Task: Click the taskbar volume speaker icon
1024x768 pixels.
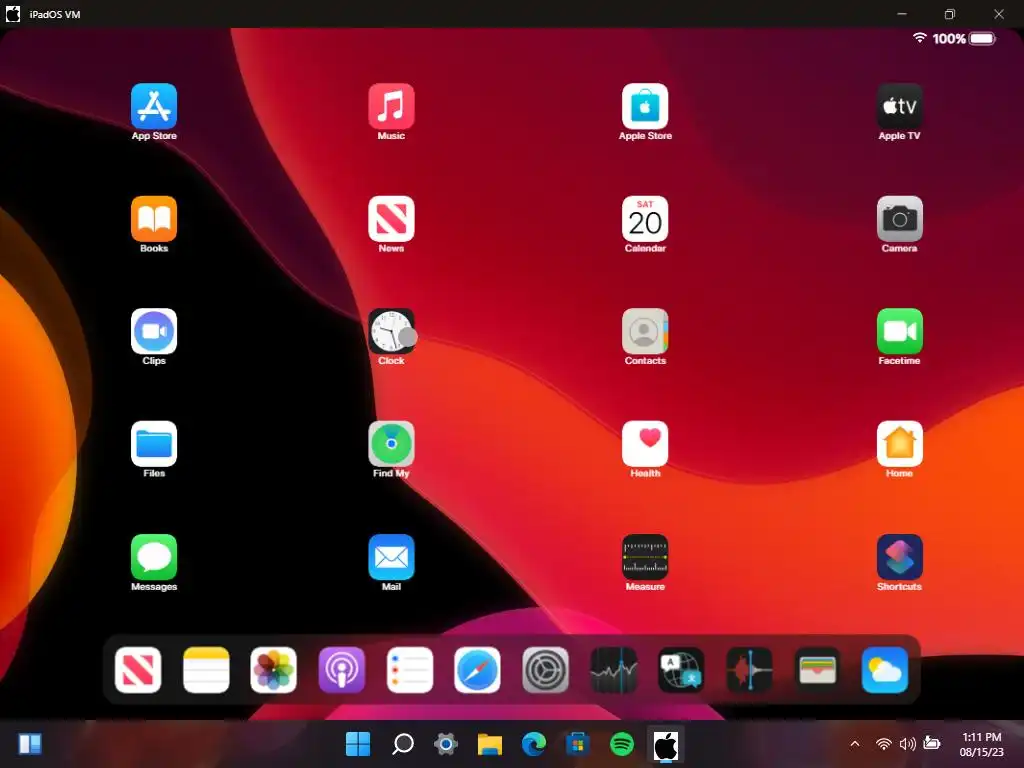Action: click(x=907, y=744)
